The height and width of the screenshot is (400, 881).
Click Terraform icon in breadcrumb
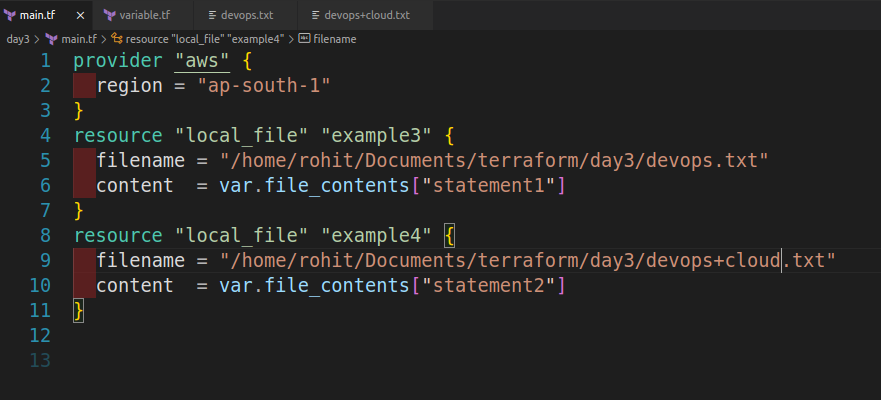[51, 39]
